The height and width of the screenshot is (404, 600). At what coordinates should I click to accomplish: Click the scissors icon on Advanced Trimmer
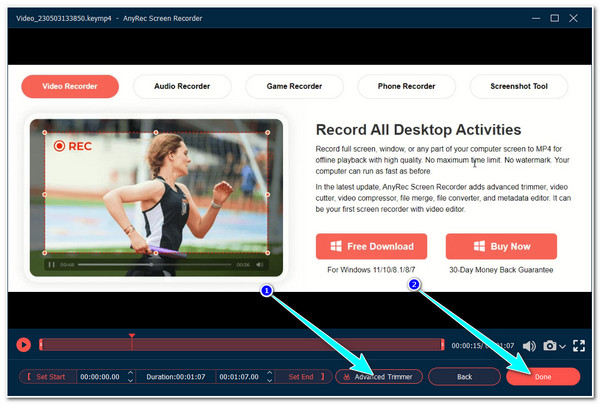point(346,377)
